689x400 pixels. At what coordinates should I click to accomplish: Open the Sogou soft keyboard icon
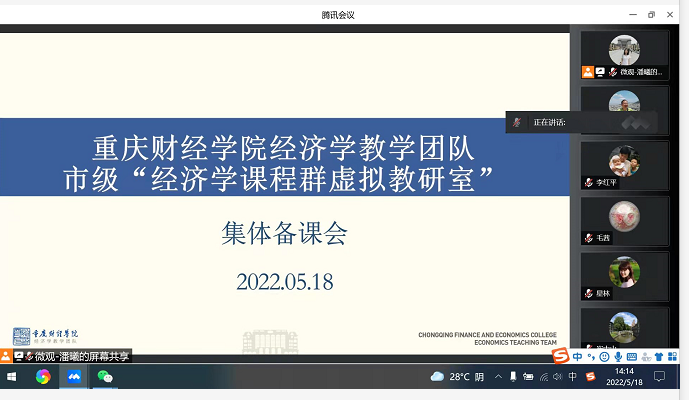pos(633,357)
